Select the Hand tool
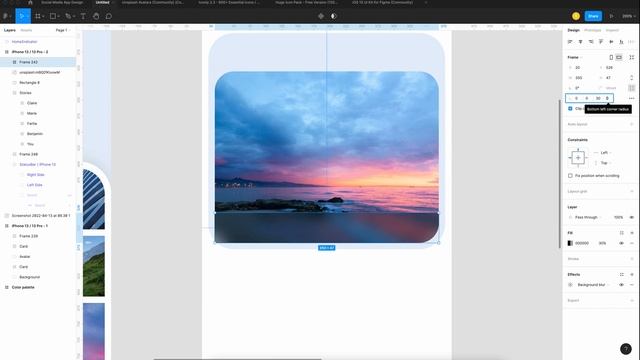Viewport: 640px width, 360px height. tap(96, 16)
